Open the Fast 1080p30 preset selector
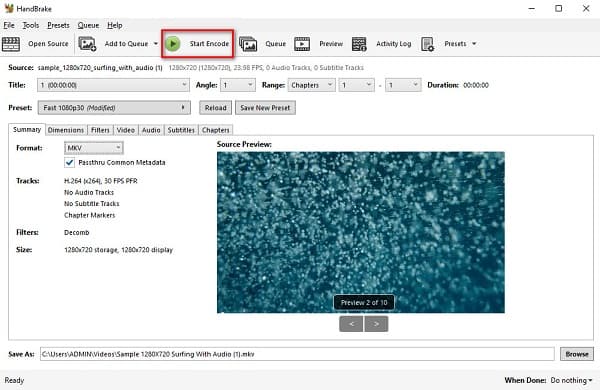 (114, 108)
